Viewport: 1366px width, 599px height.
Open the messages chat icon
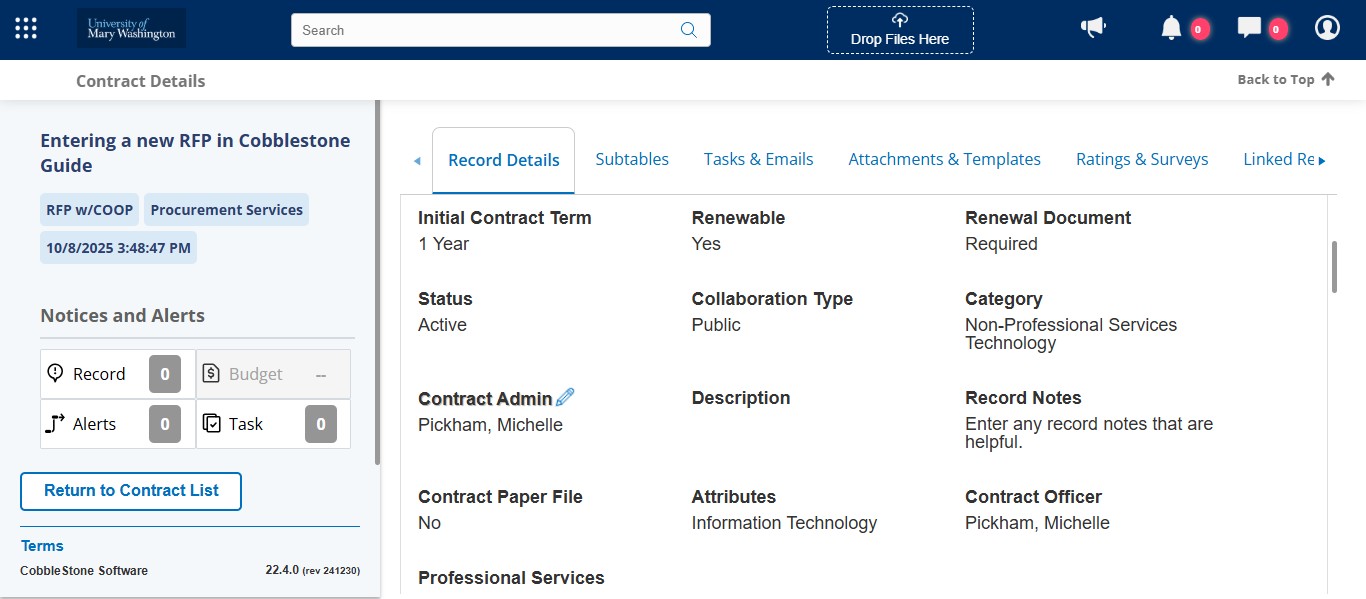coord(1248,27)
